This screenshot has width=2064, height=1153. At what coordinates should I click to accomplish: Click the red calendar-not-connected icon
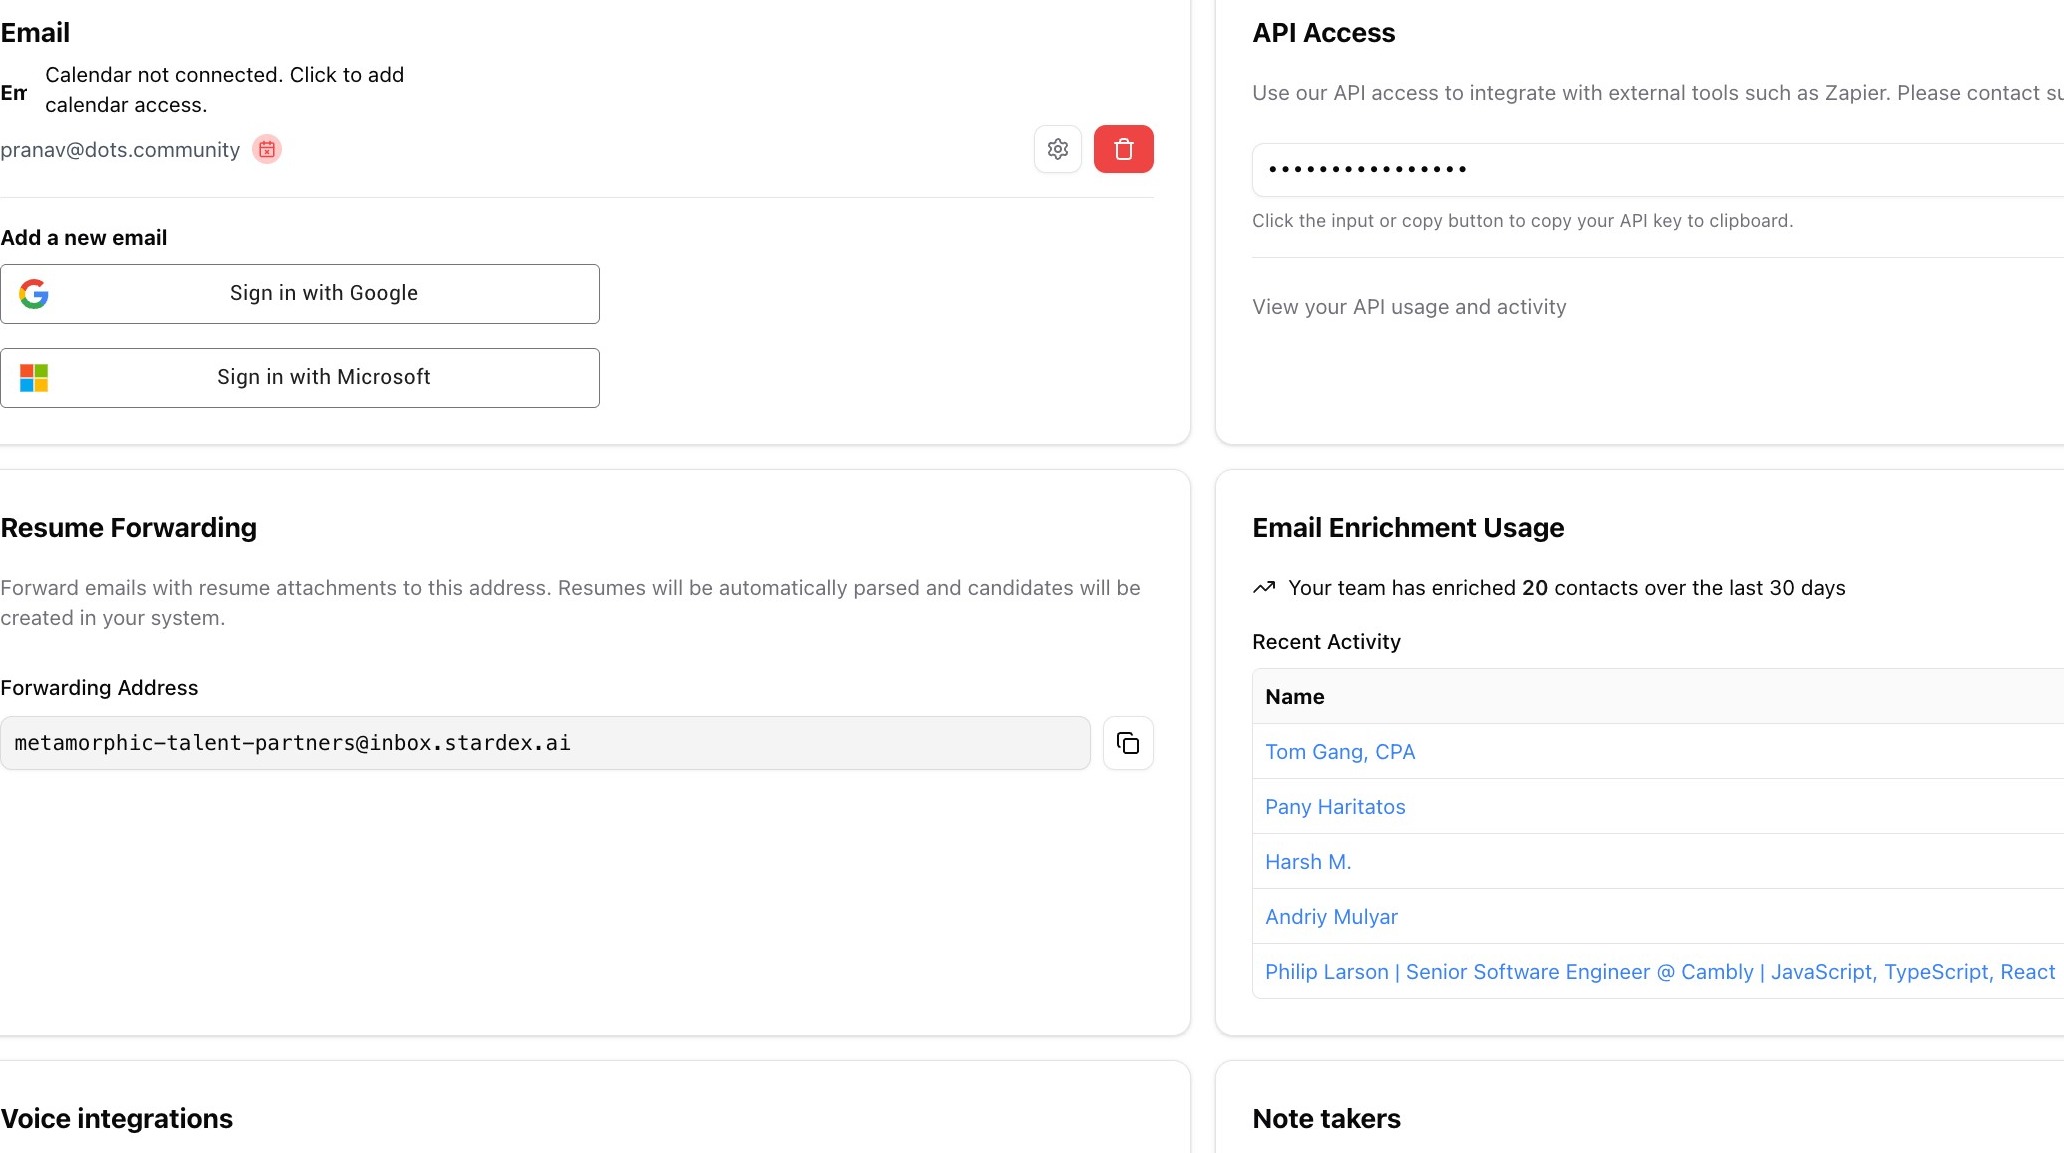point(266,149)
